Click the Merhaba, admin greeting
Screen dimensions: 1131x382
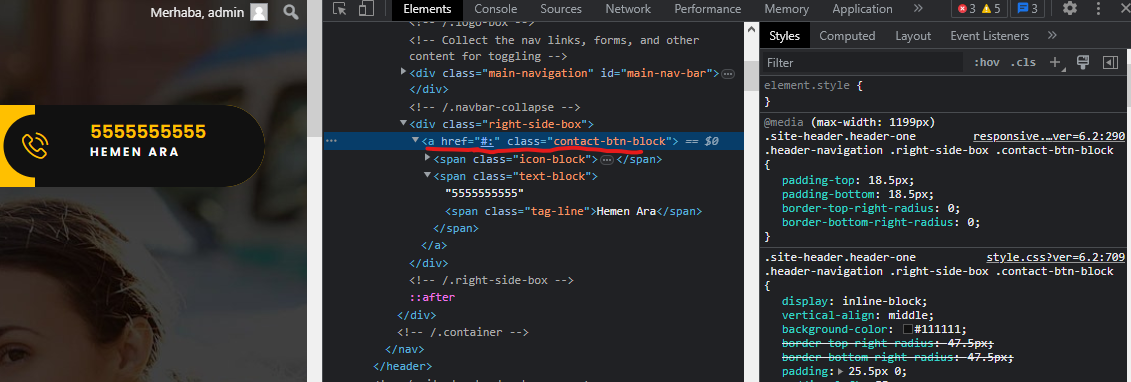[197, 12]
